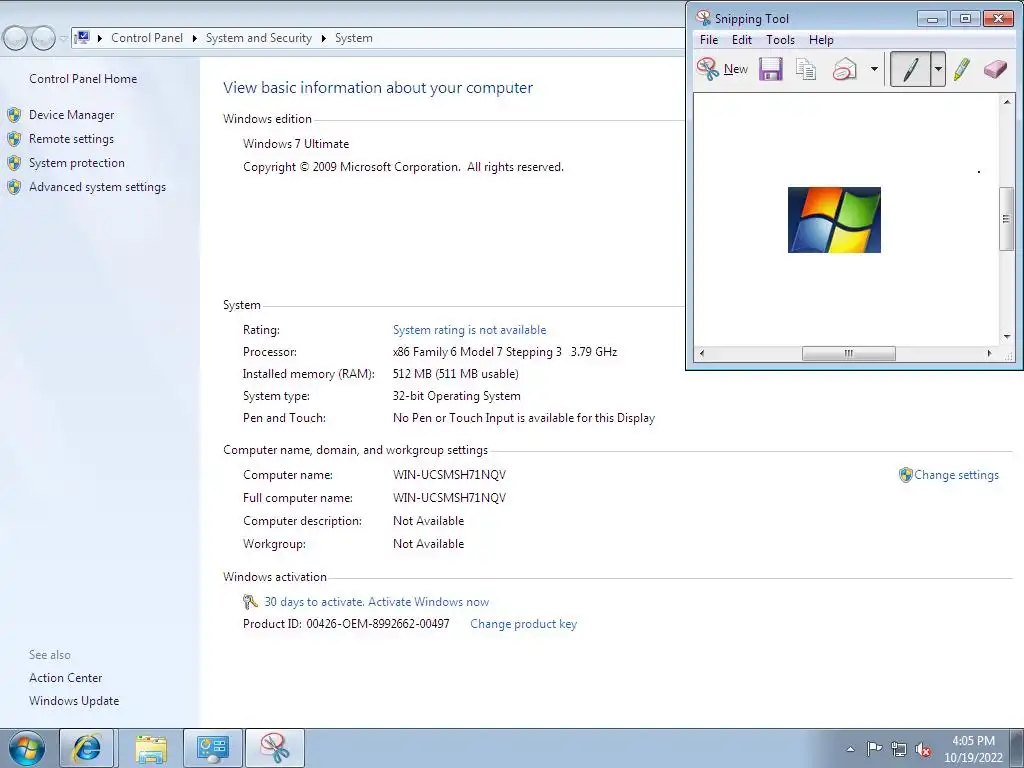Click Show desktop button at taskbar end
Viewport: 1024px width, 768px height.
[x=1017, y=748]
